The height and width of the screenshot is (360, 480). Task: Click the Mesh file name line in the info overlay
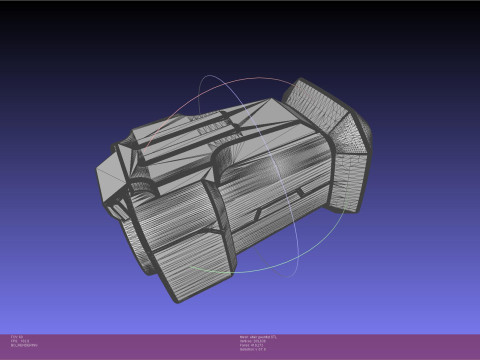click(258, 337)
